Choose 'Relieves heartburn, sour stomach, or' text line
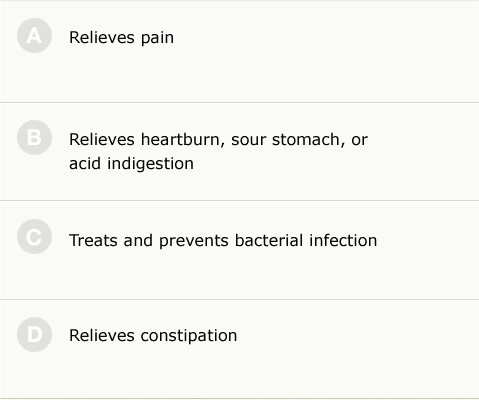479x400 pixels. pyautogui.click(x=218, y=140)
